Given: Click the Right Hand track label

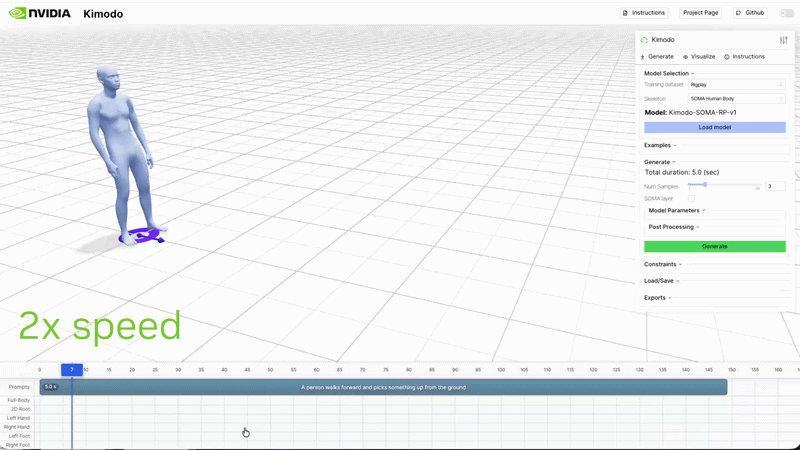Looking at the screenshot, I should pos(17,427).
